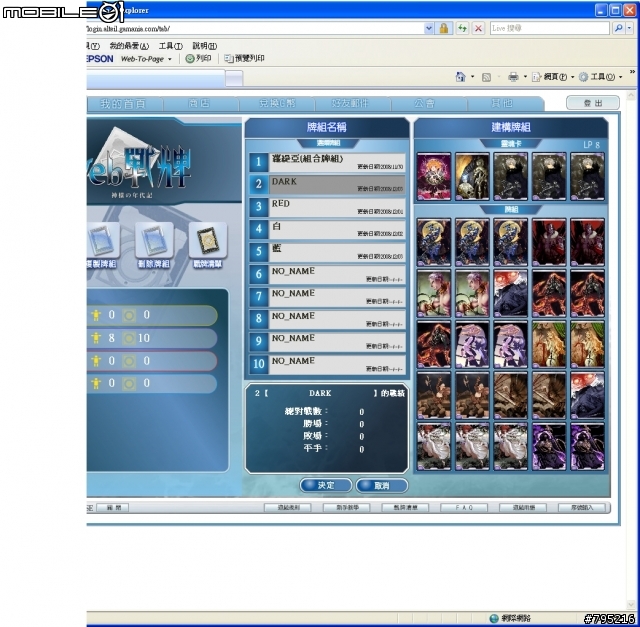This screenshot has width=640, height=627.
Task: Click the 取消 cancel button
Action: coord(382,486)
